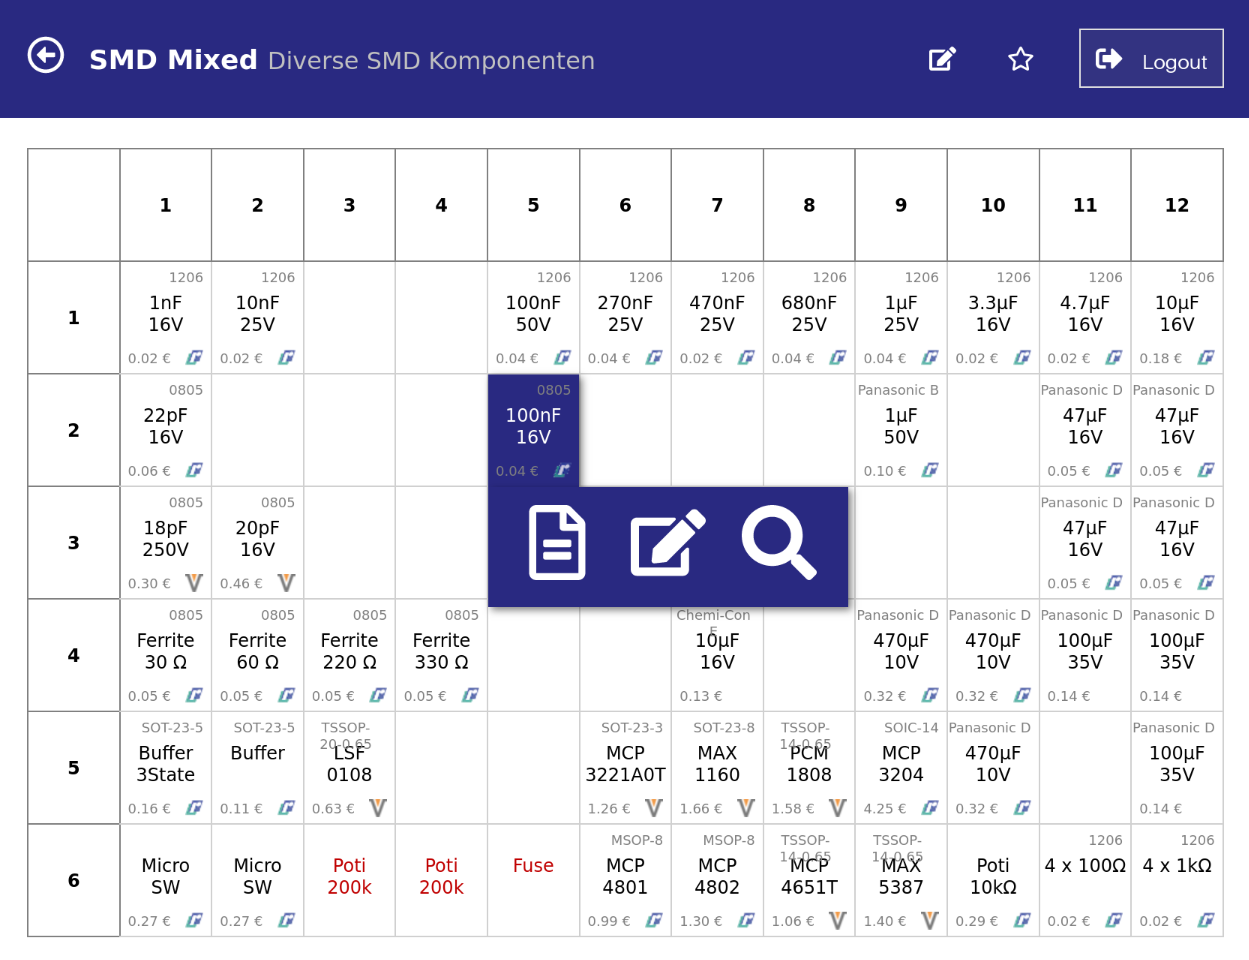Open supplier icon for 1nF 16V cell
Screen dimensions: 1249x960
(x=194, y=357)
